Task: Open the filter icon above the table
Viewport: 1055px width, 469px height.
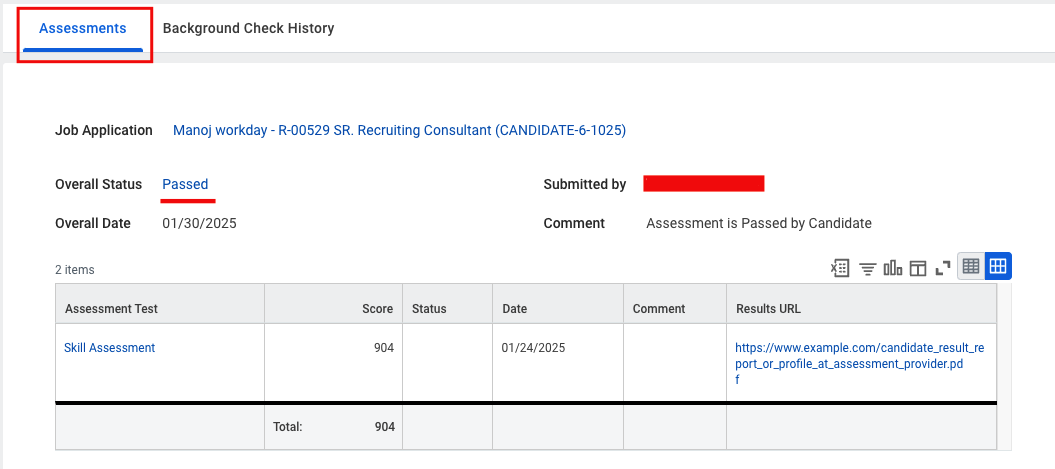Action: (868, 268)
